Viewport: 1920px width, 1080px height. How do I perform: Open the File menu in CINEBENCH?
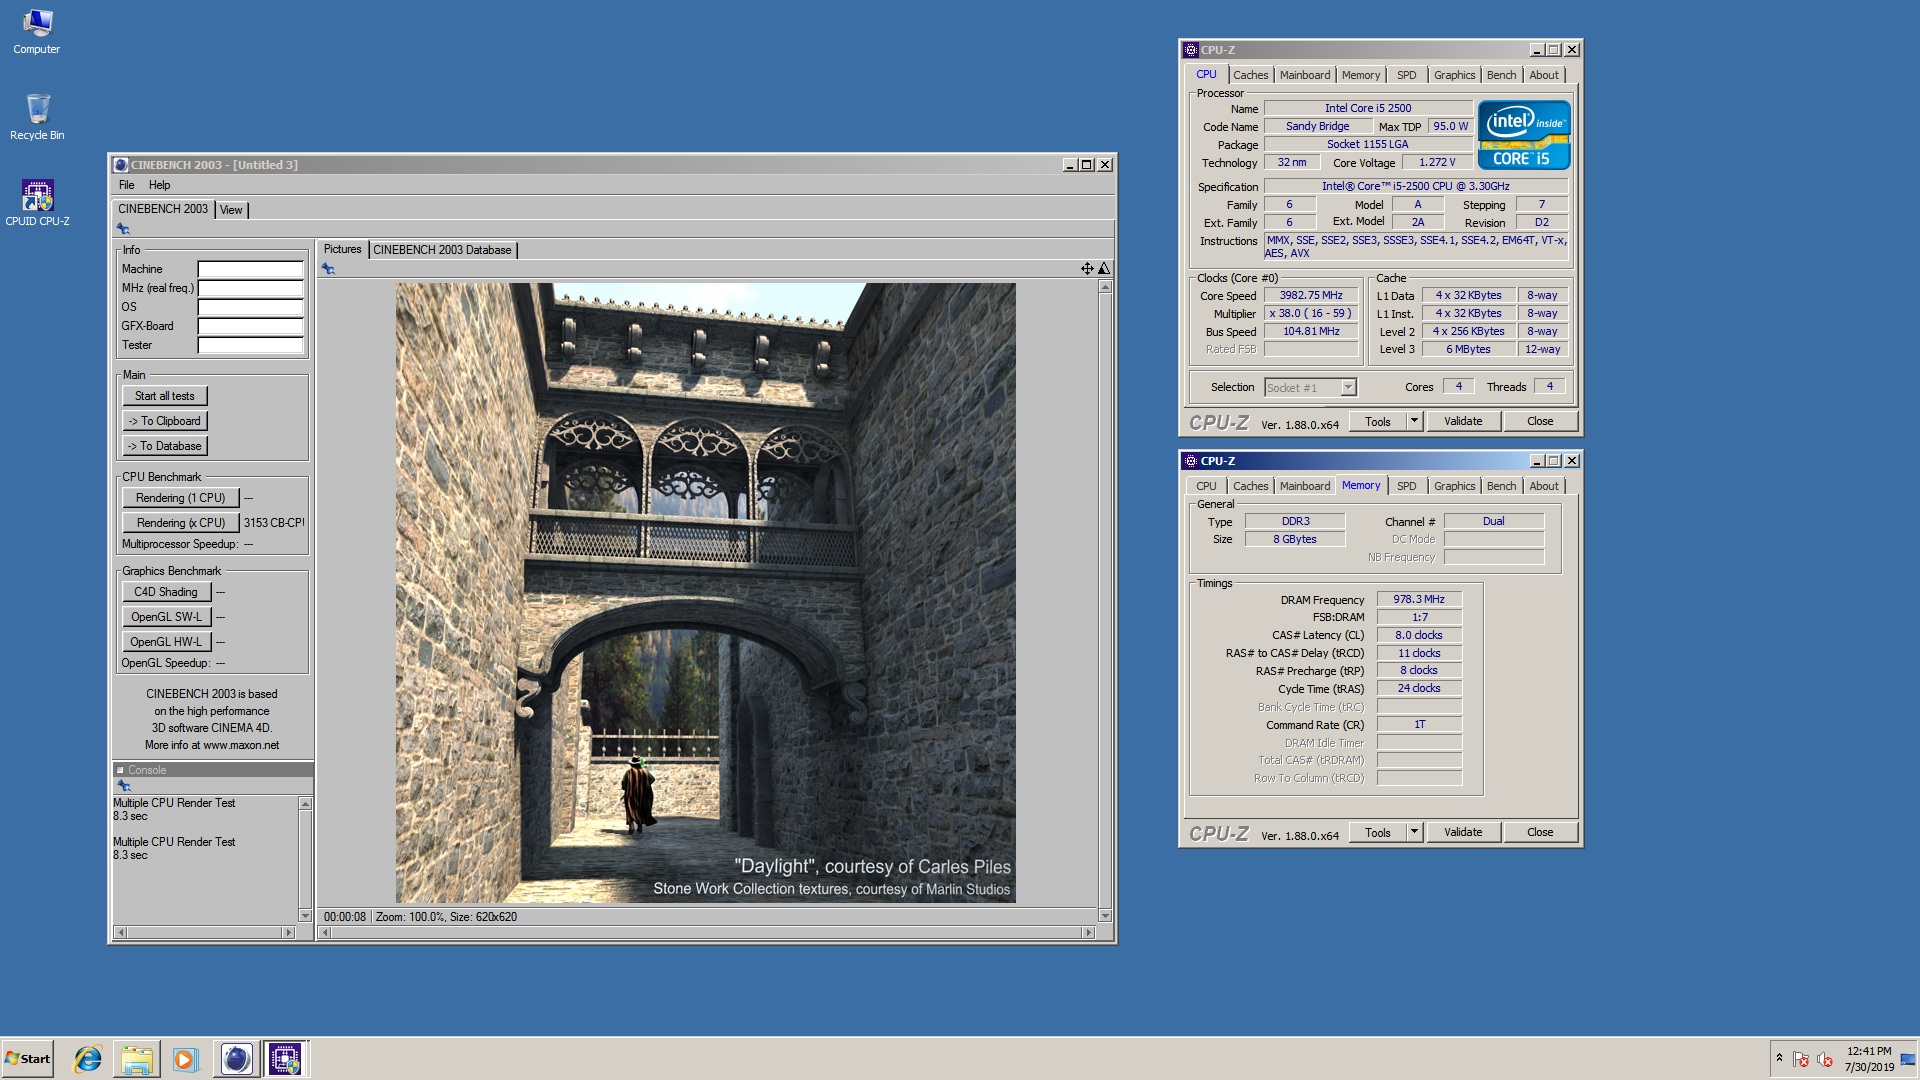coord(126,185)
